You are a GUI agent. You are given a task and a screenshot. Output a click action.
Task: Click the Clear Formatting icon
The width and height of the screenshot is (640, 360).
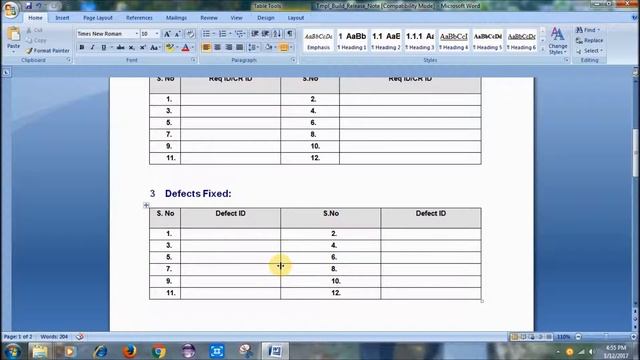(x=190, y=34)
